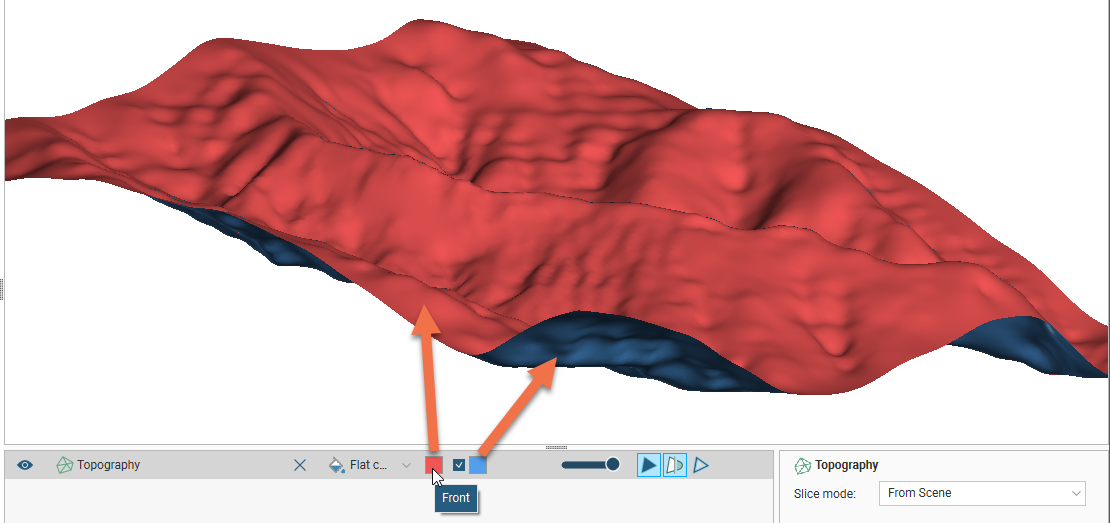Viewport: 1110px width, 523px height.
Task: Click the Topography icon in the properties panel
Action: coord(802,465)
